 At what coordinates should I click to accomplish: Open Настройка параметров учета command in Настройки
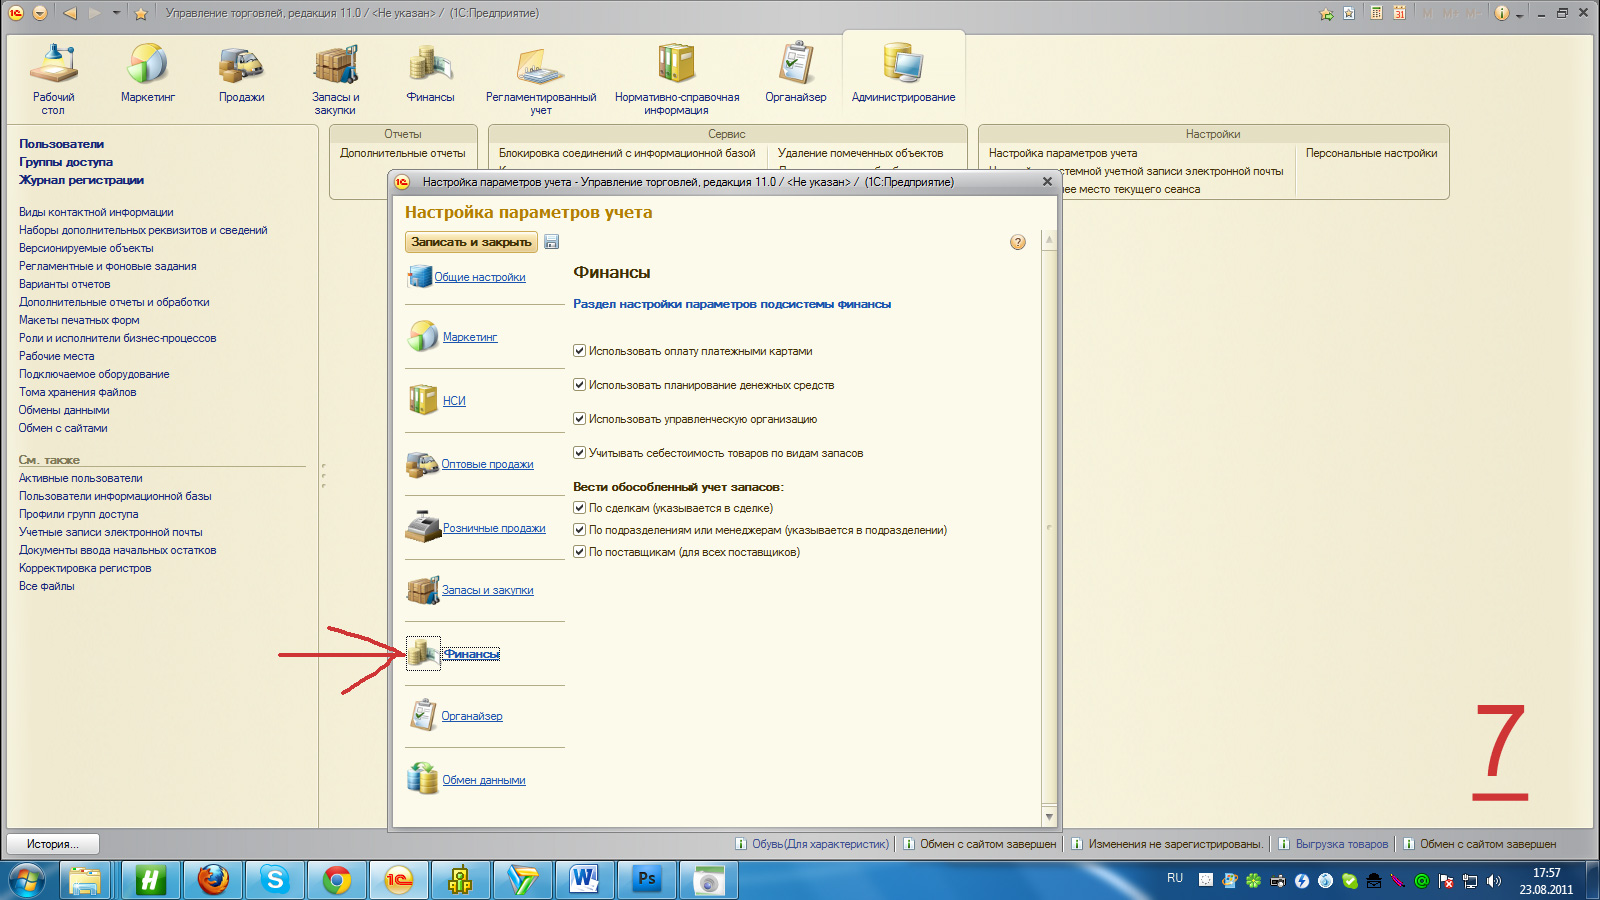(1063, 153)
